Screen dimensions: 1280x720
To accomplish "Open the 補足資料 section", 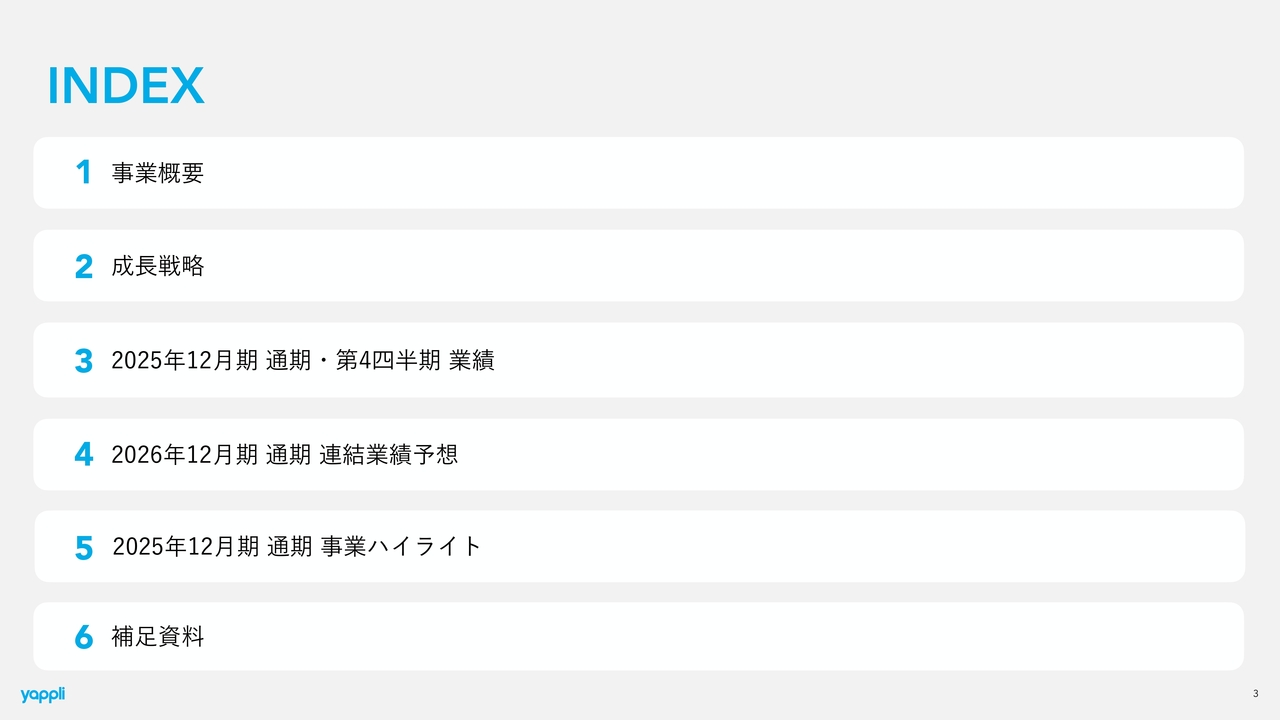I will [158, 636].
